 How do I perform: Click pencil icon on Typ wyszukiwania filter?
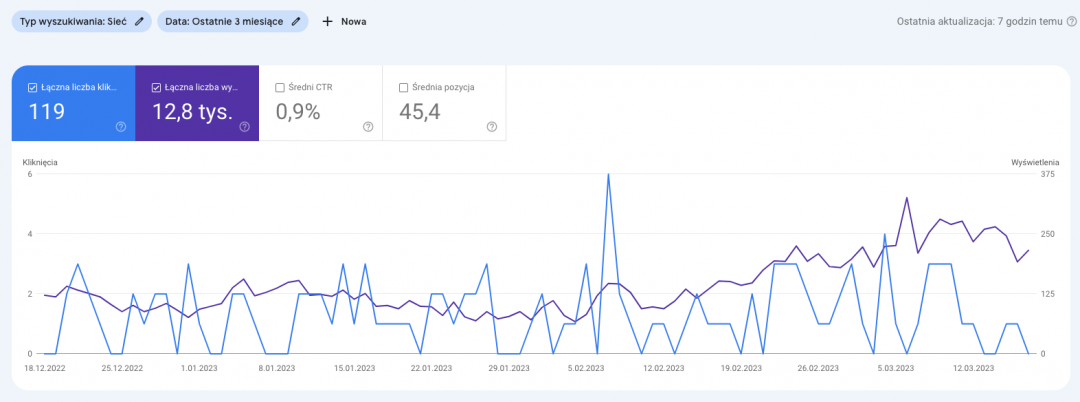pos(141,21)
